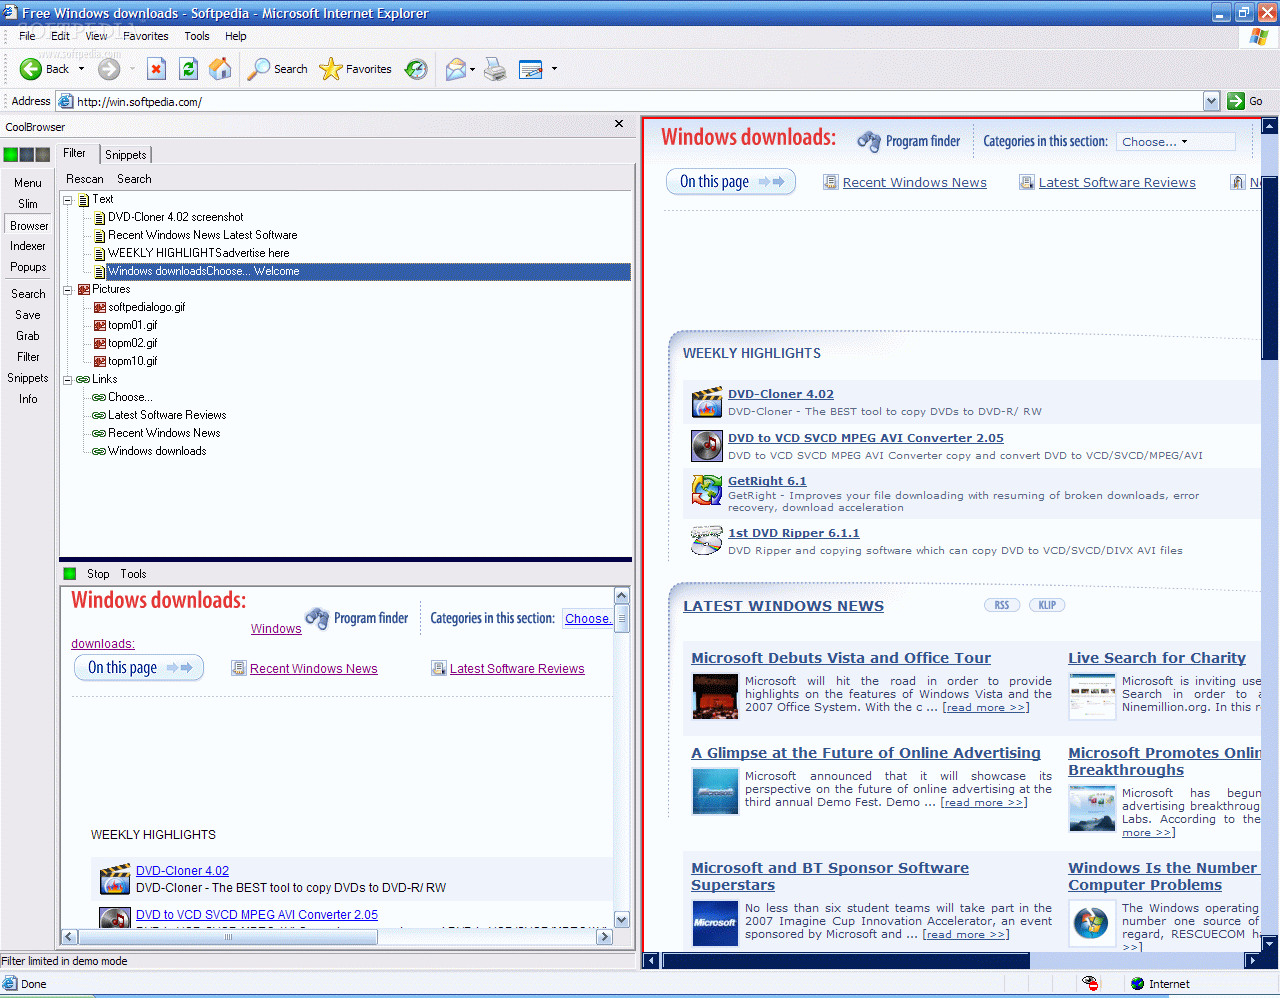
Task: Click Rescan above the tree
Action: coord(85,179)
